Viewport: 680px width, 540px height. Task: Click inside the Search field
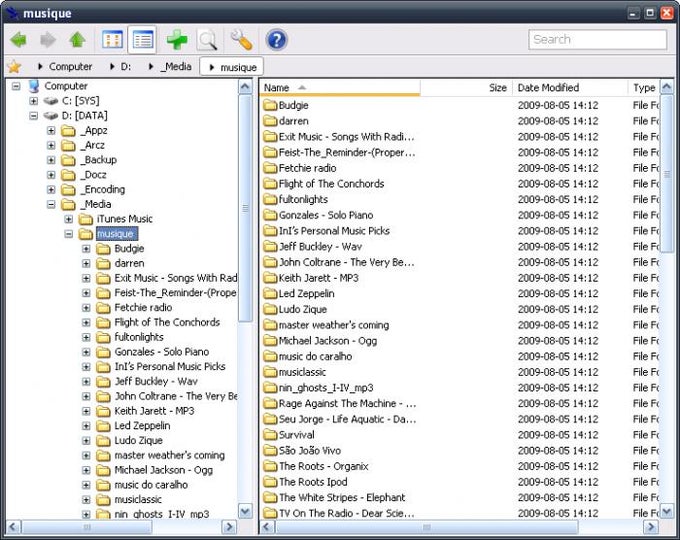tap(598, 39)
